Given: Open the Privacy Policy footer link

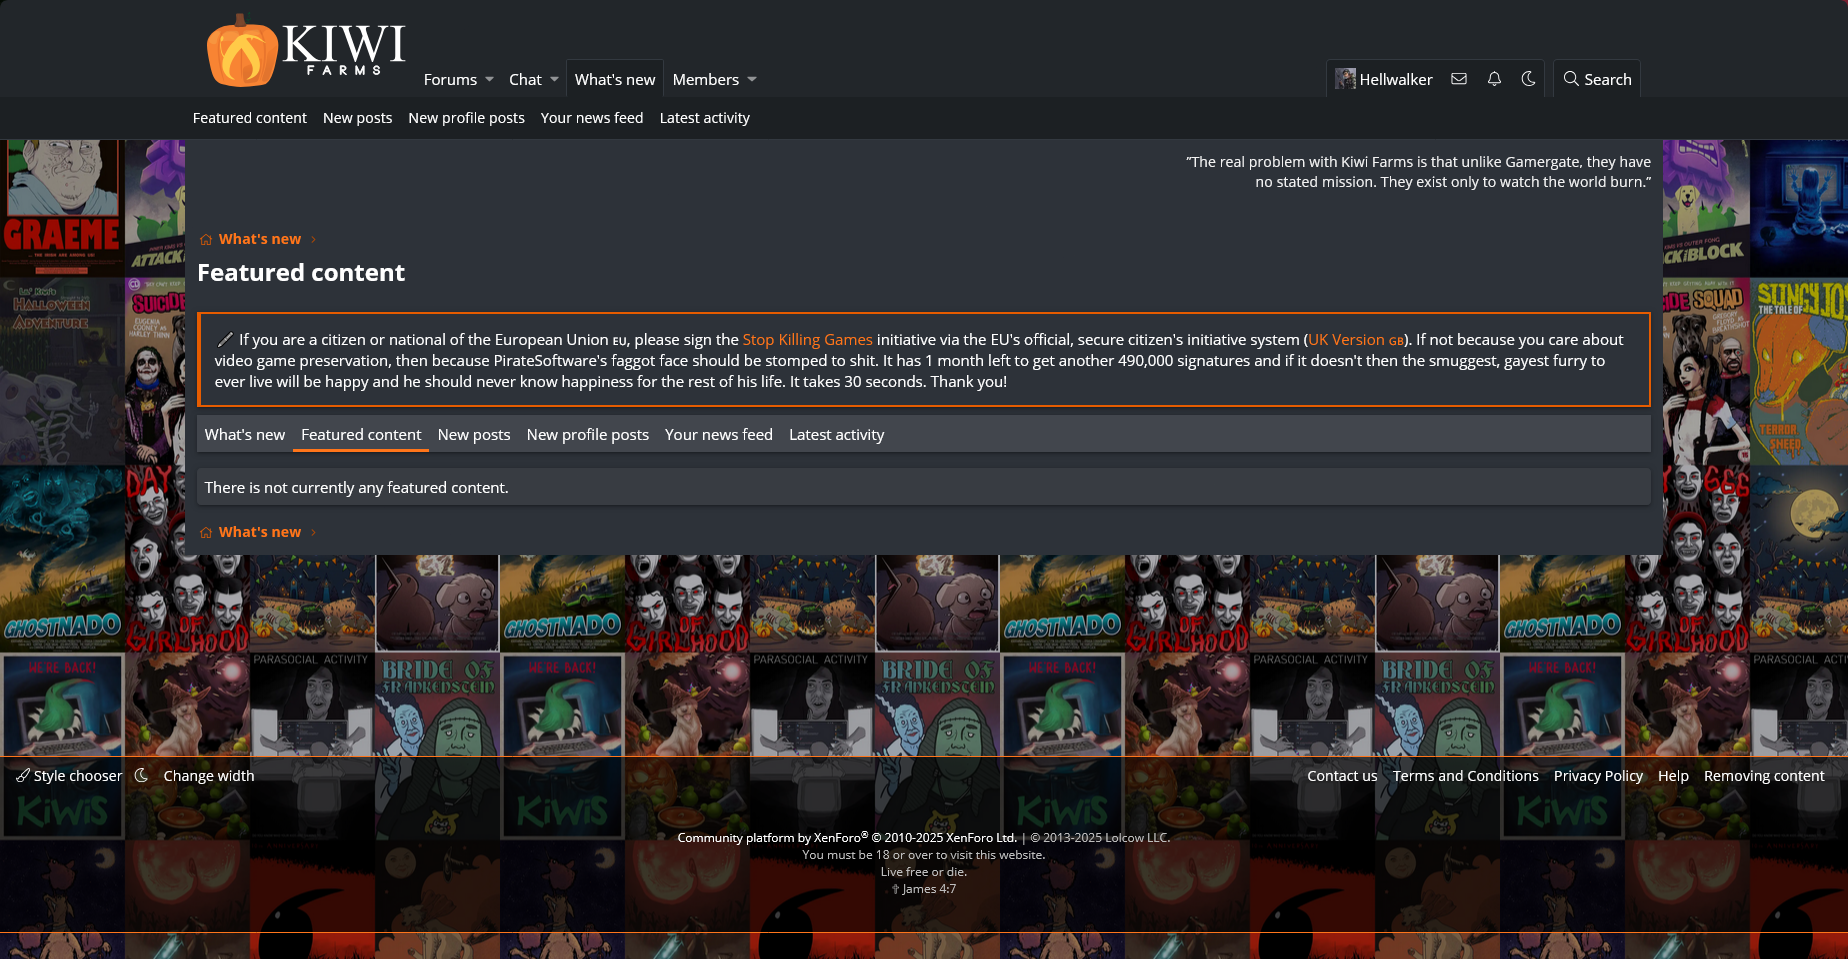Looking at the screenshot, I should coord(1598,776).
